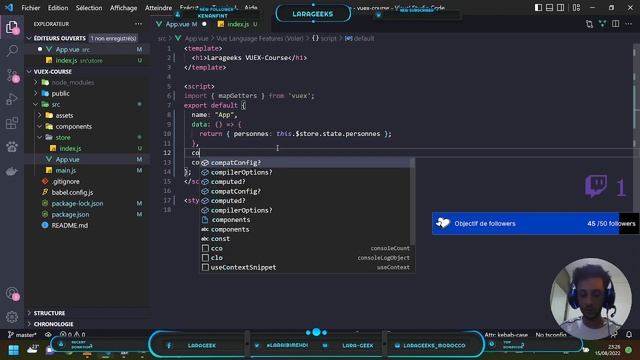
Task: Open .gitignore file
Action: point(66,181)
